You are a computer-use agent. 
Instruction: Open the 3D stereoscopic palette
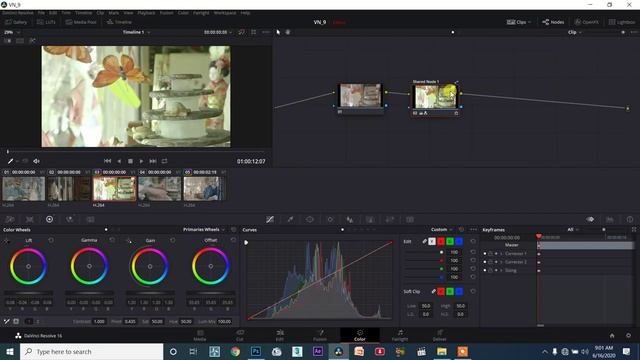[410, 219]
